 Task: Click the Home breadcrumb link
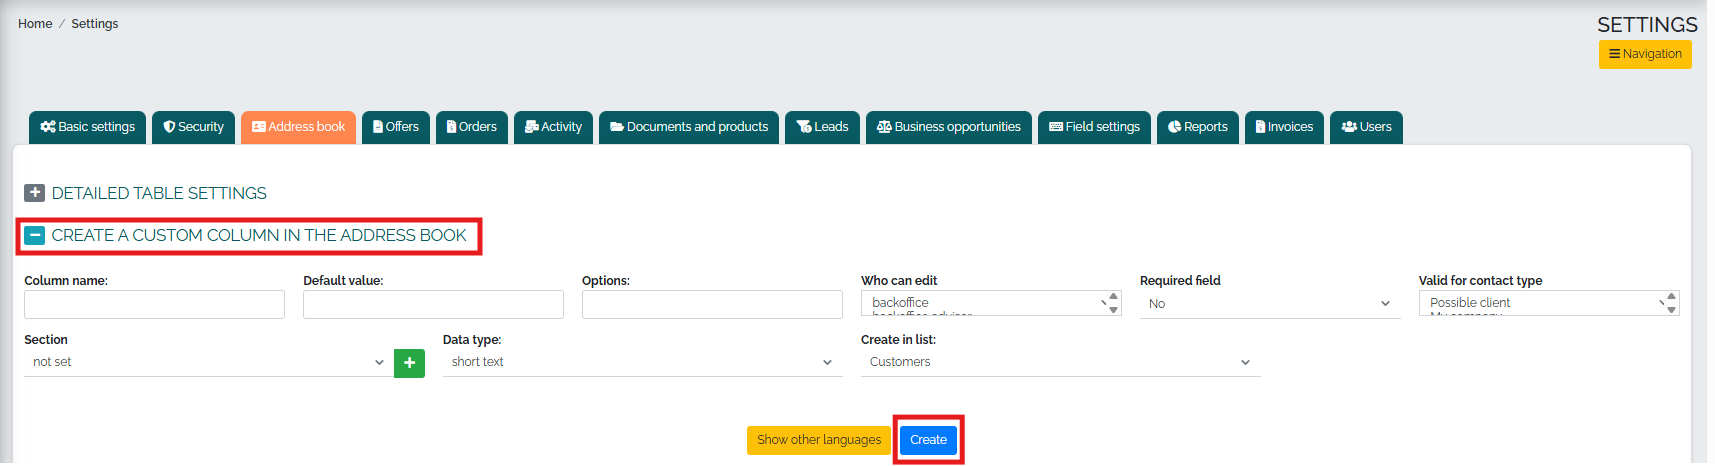pos(35,24)
